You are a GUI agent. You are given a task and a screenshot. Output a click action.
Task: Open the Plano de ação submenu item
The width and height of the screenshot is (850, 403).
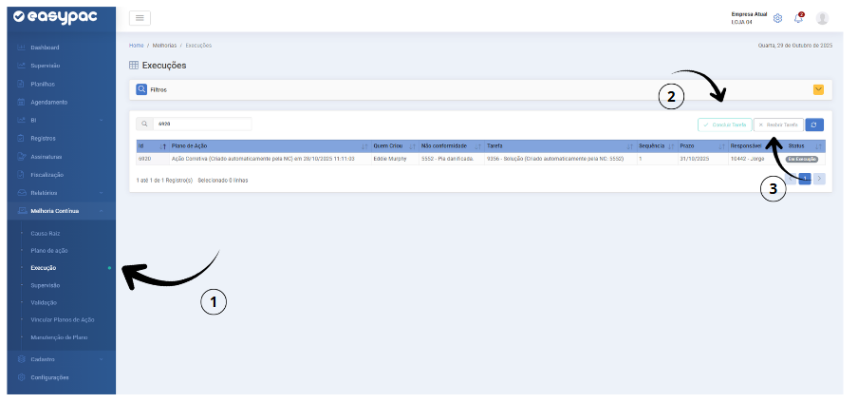[49, 251]
